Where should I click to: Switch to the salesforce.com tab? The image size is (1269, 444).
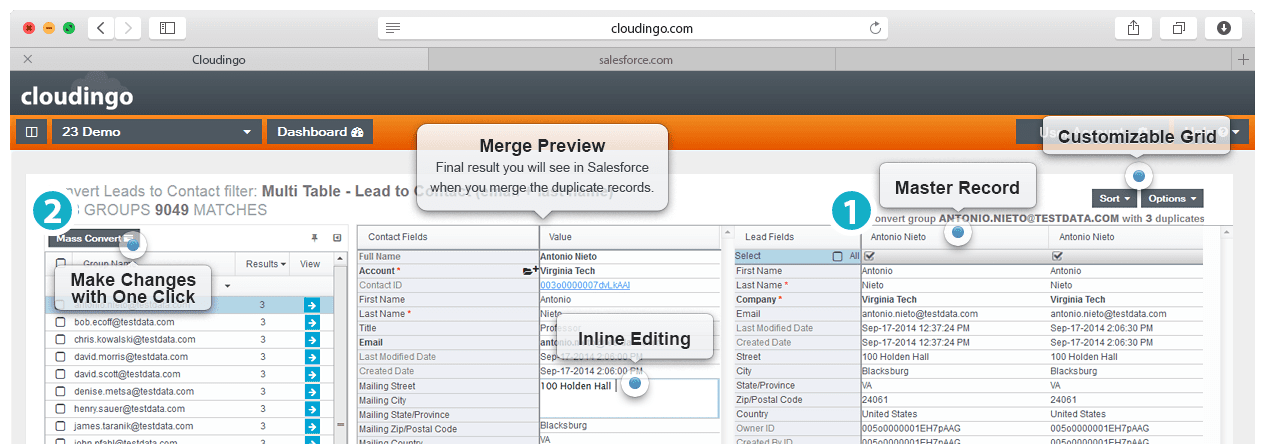[x=635, y=60]
